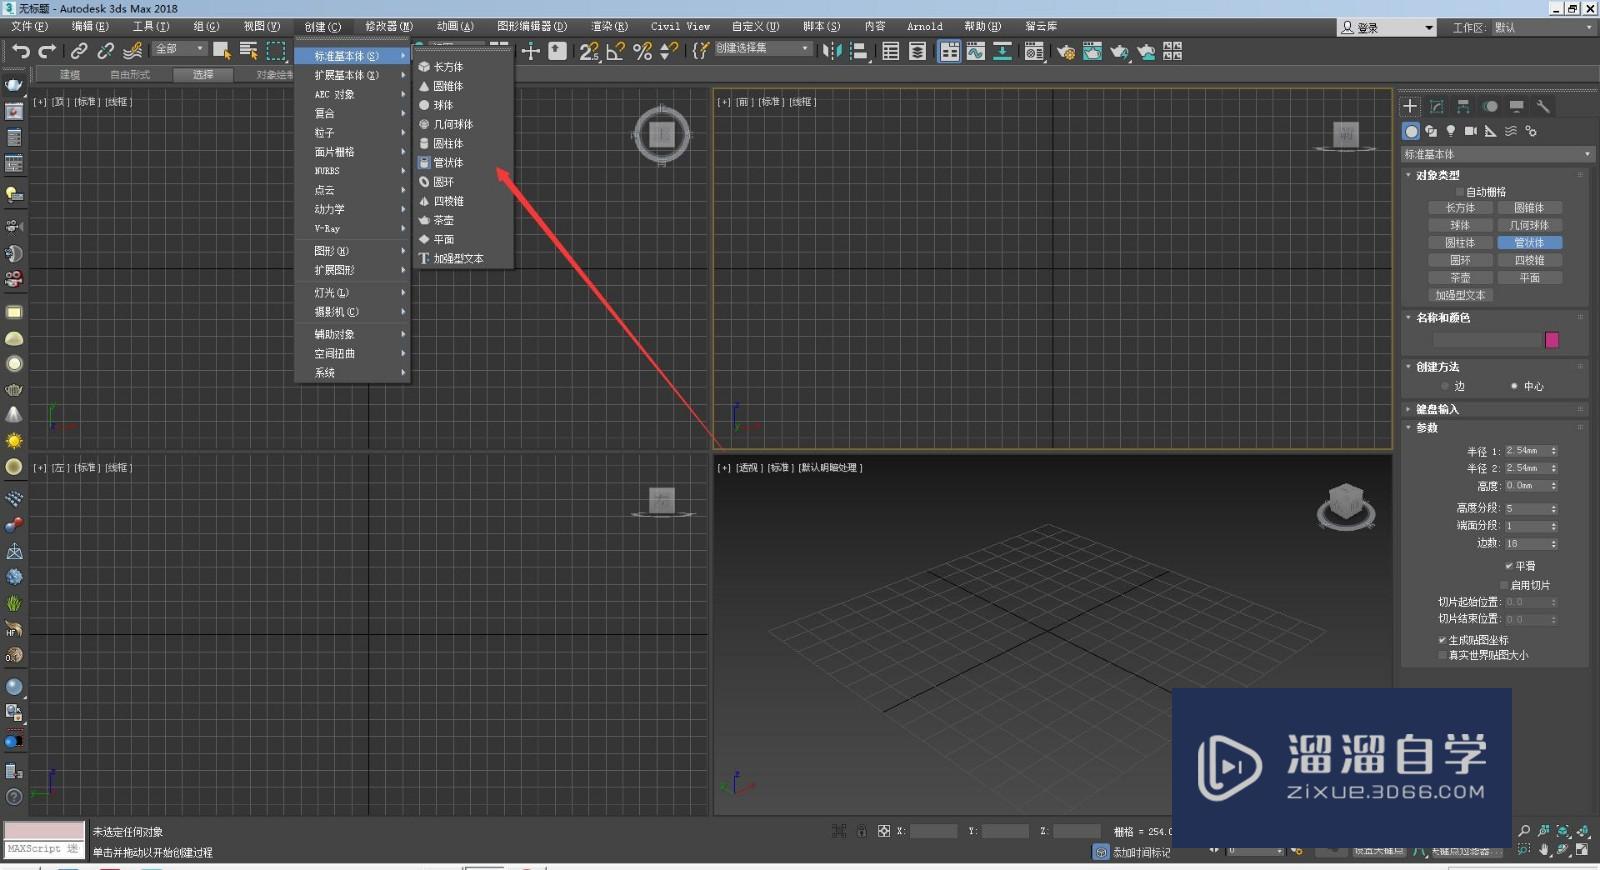Image resolution: width=1600 pixels, height=870 pixels.
Task: Switch to Hierarchy command panel tab
Action: (x=1463, y=106)
